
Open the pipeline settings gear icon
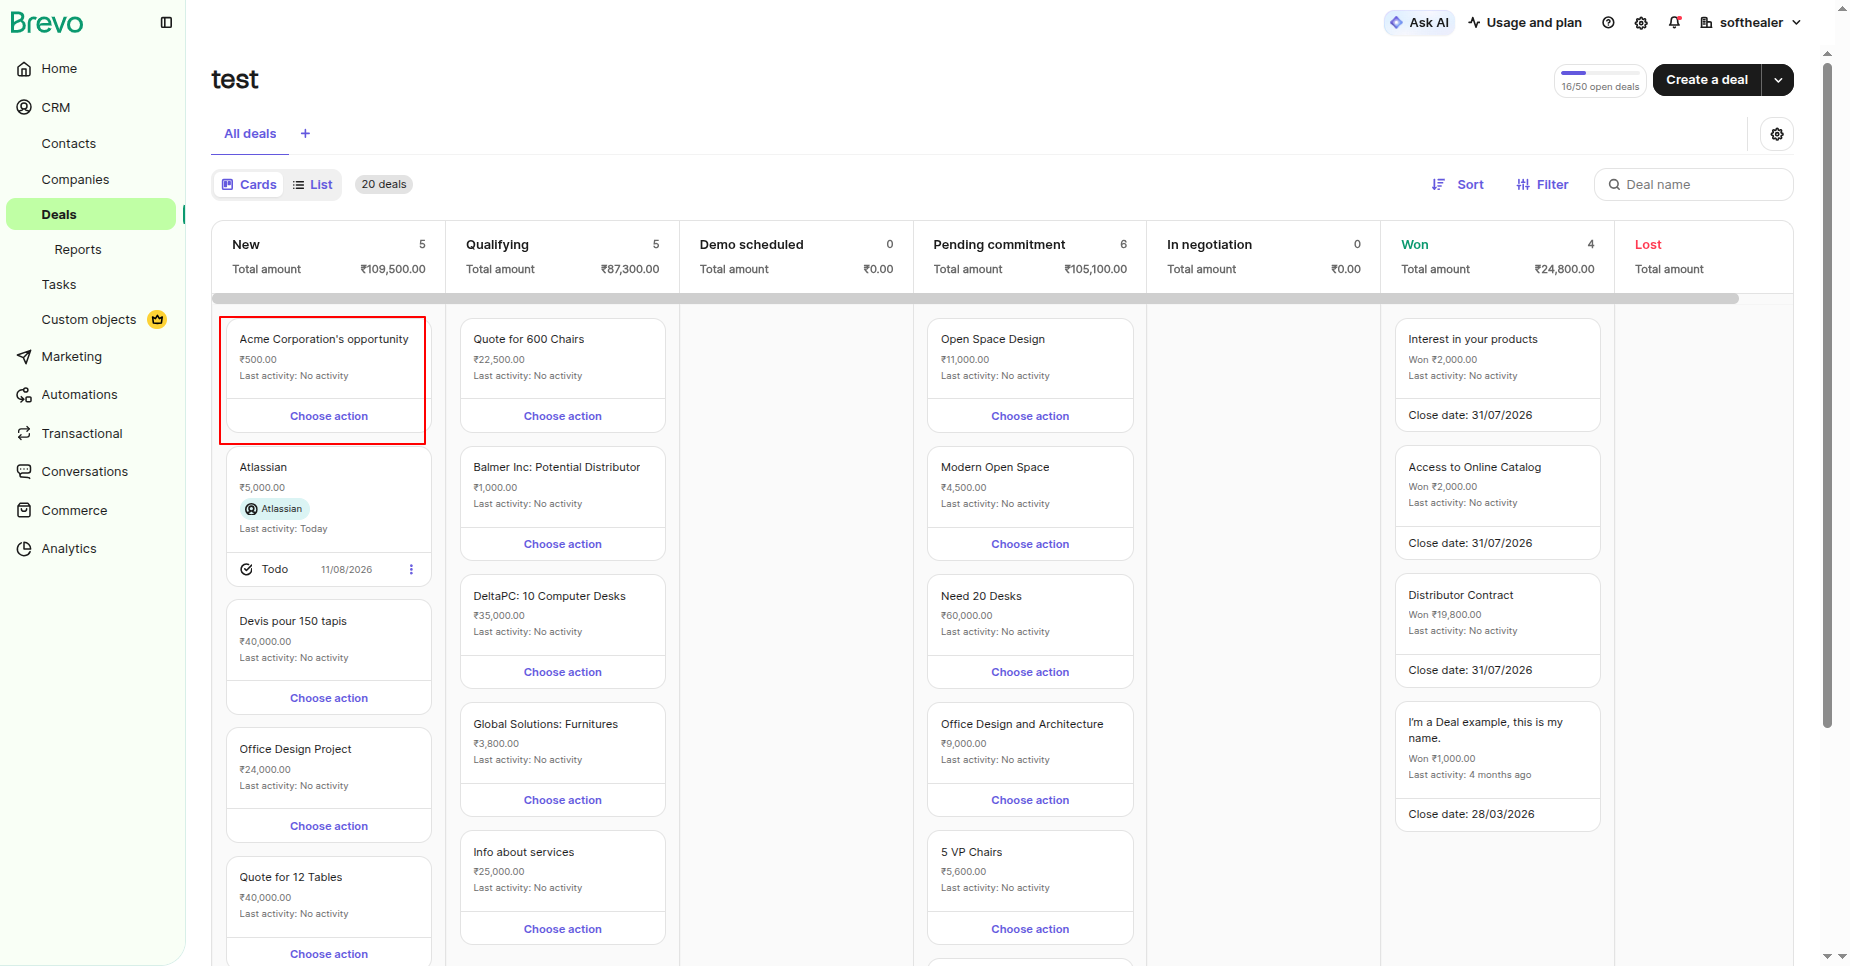(x=1777, y=134)
